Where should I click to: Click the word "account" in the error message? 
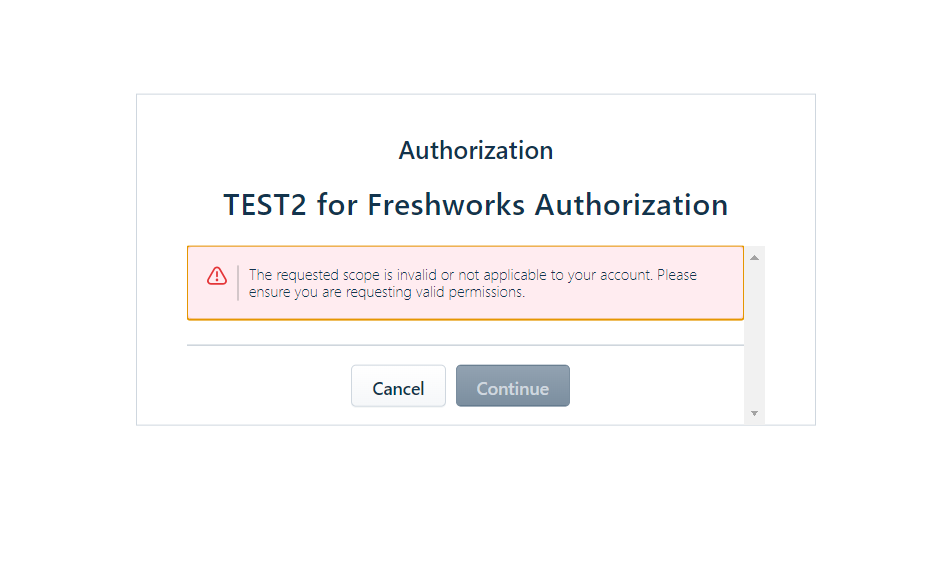point(625,275)
